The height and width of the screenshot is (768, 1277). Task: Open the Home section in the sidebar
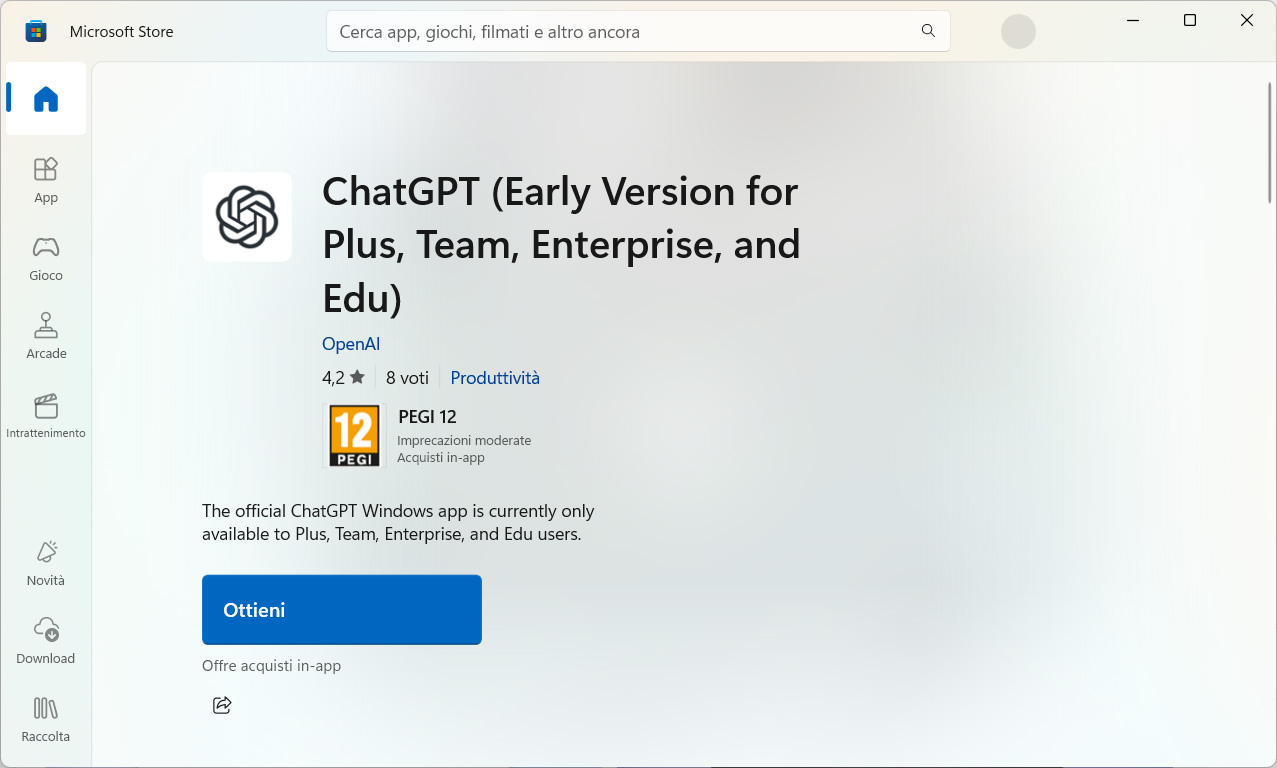46,99
